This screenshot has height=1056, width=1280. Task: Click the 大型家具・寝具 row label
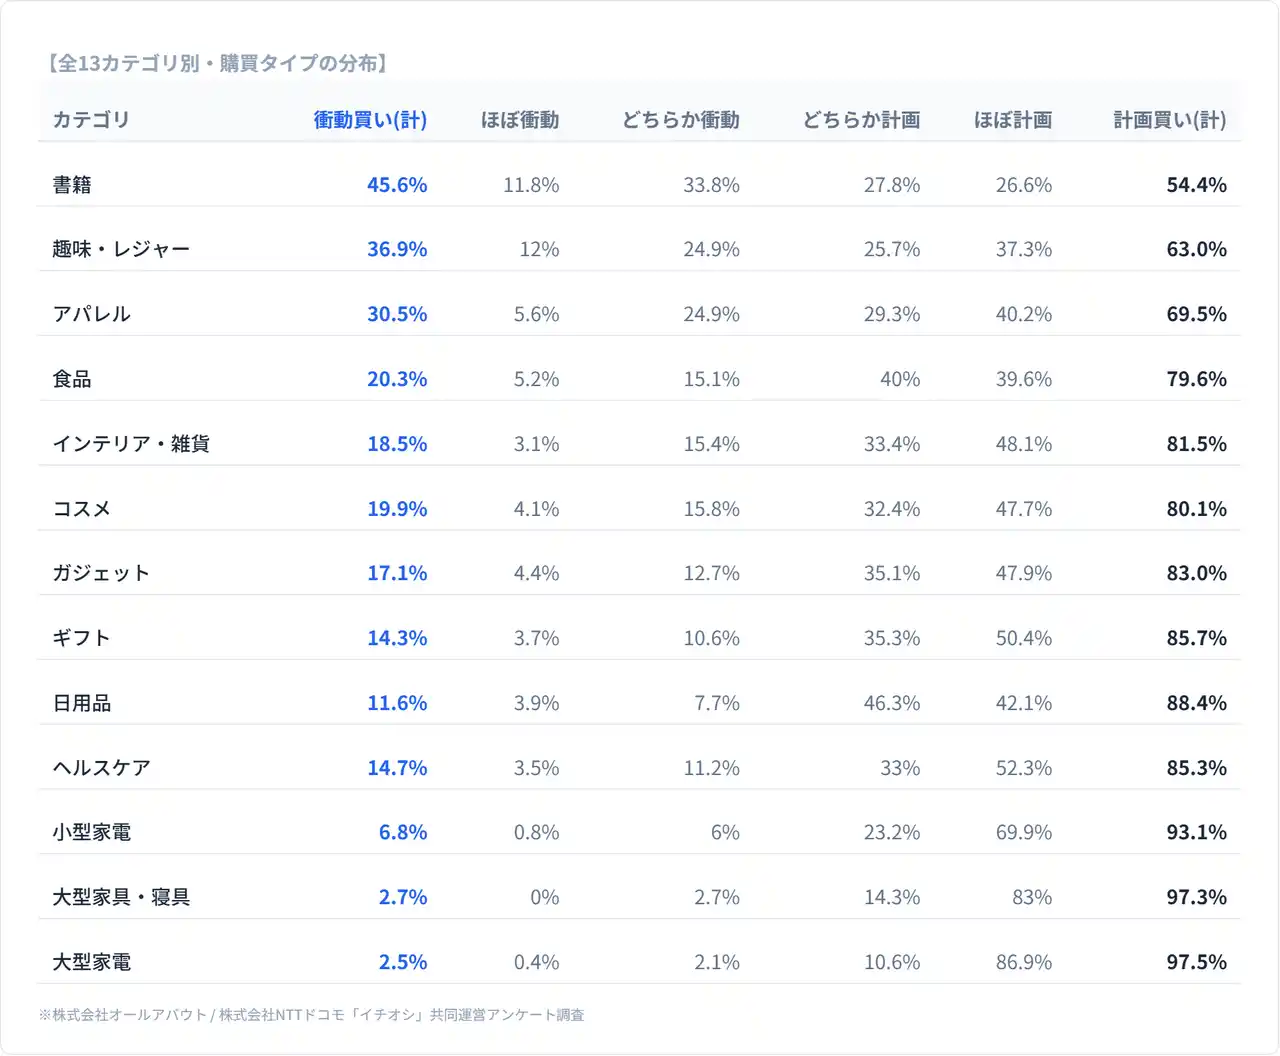click(121, 897)
